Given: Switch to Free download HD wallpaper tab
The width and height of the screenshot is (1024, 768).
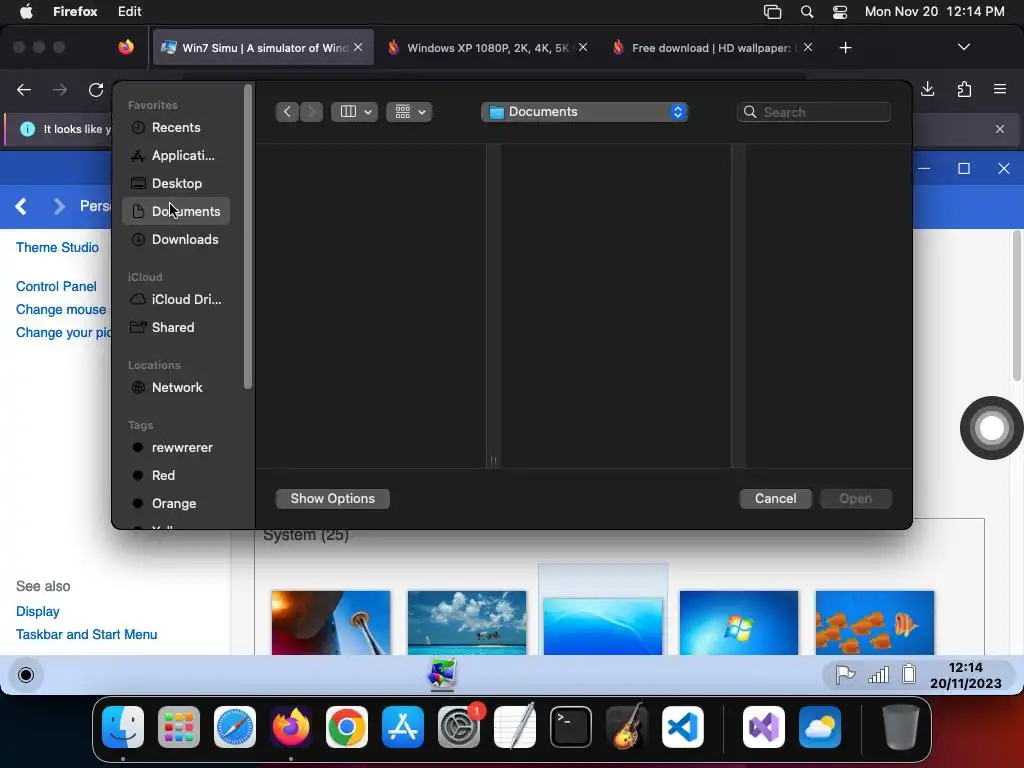Looking at the screenshot, I should [x=711, y=48].
